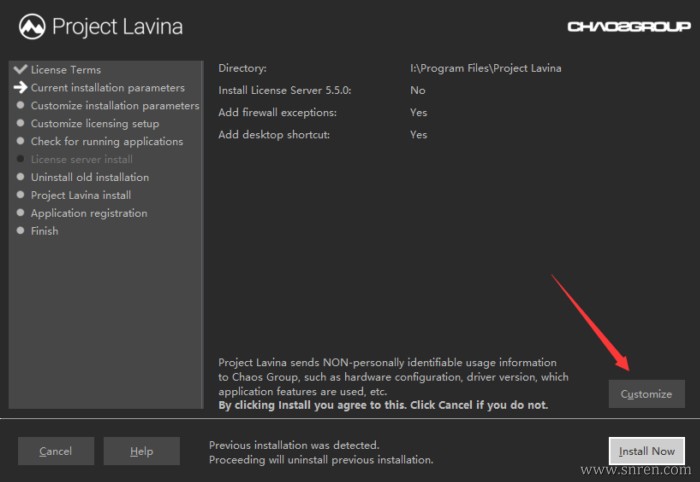This screenshot has width=700, height=482.
Task: Select Customize installation parameters step
Action: pos(115,106)
